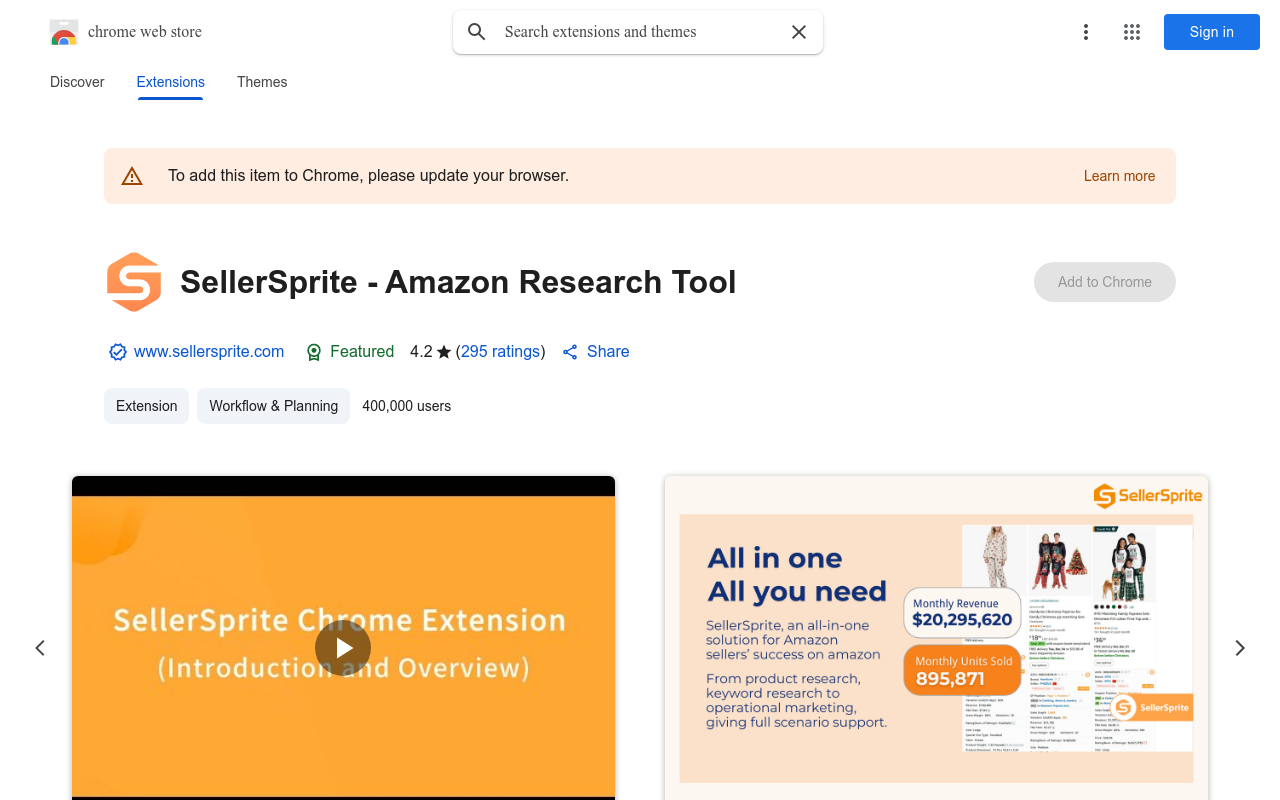Visit www.sellersprite.com link
Image resolution: width=1280 pixels, height=800 pixels.
point(209,352)
